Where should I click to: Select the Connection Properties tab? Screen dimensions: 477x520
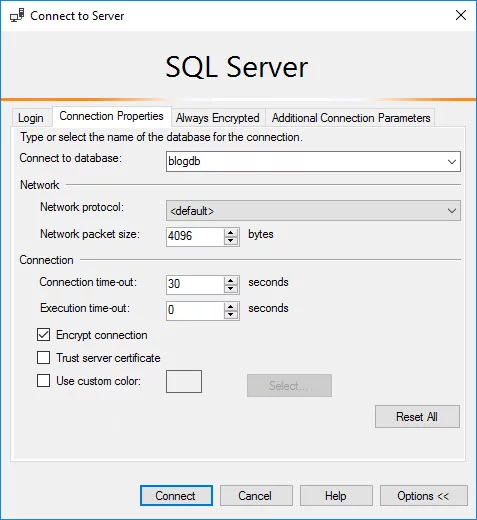tap(111, 116)
